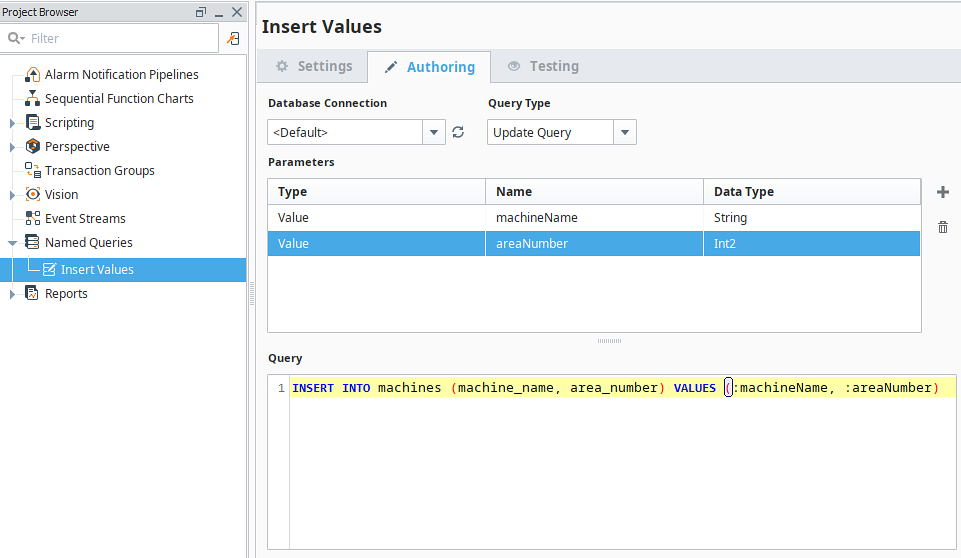
Task: Open the Database Connection dropdown arrow
Action: pos(434,132)
